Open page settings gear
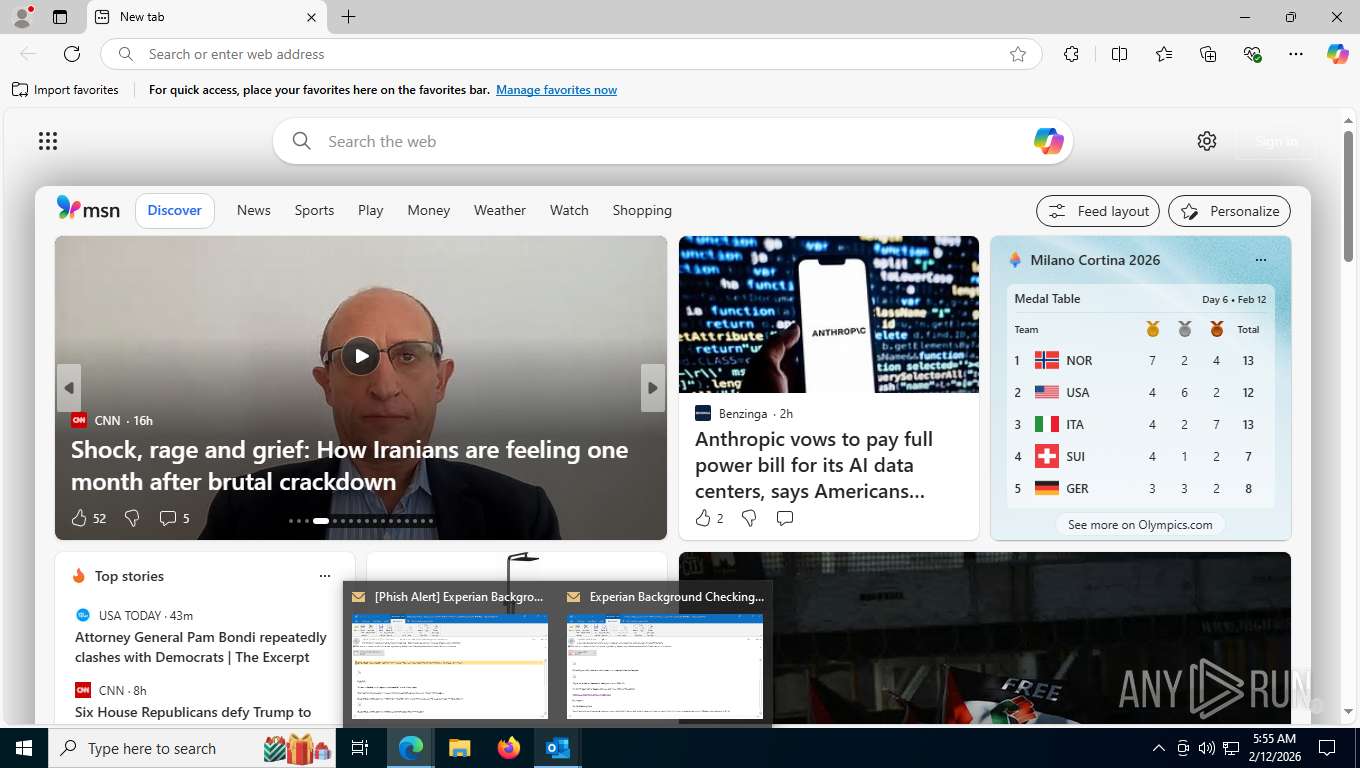 click(1207, 141)
